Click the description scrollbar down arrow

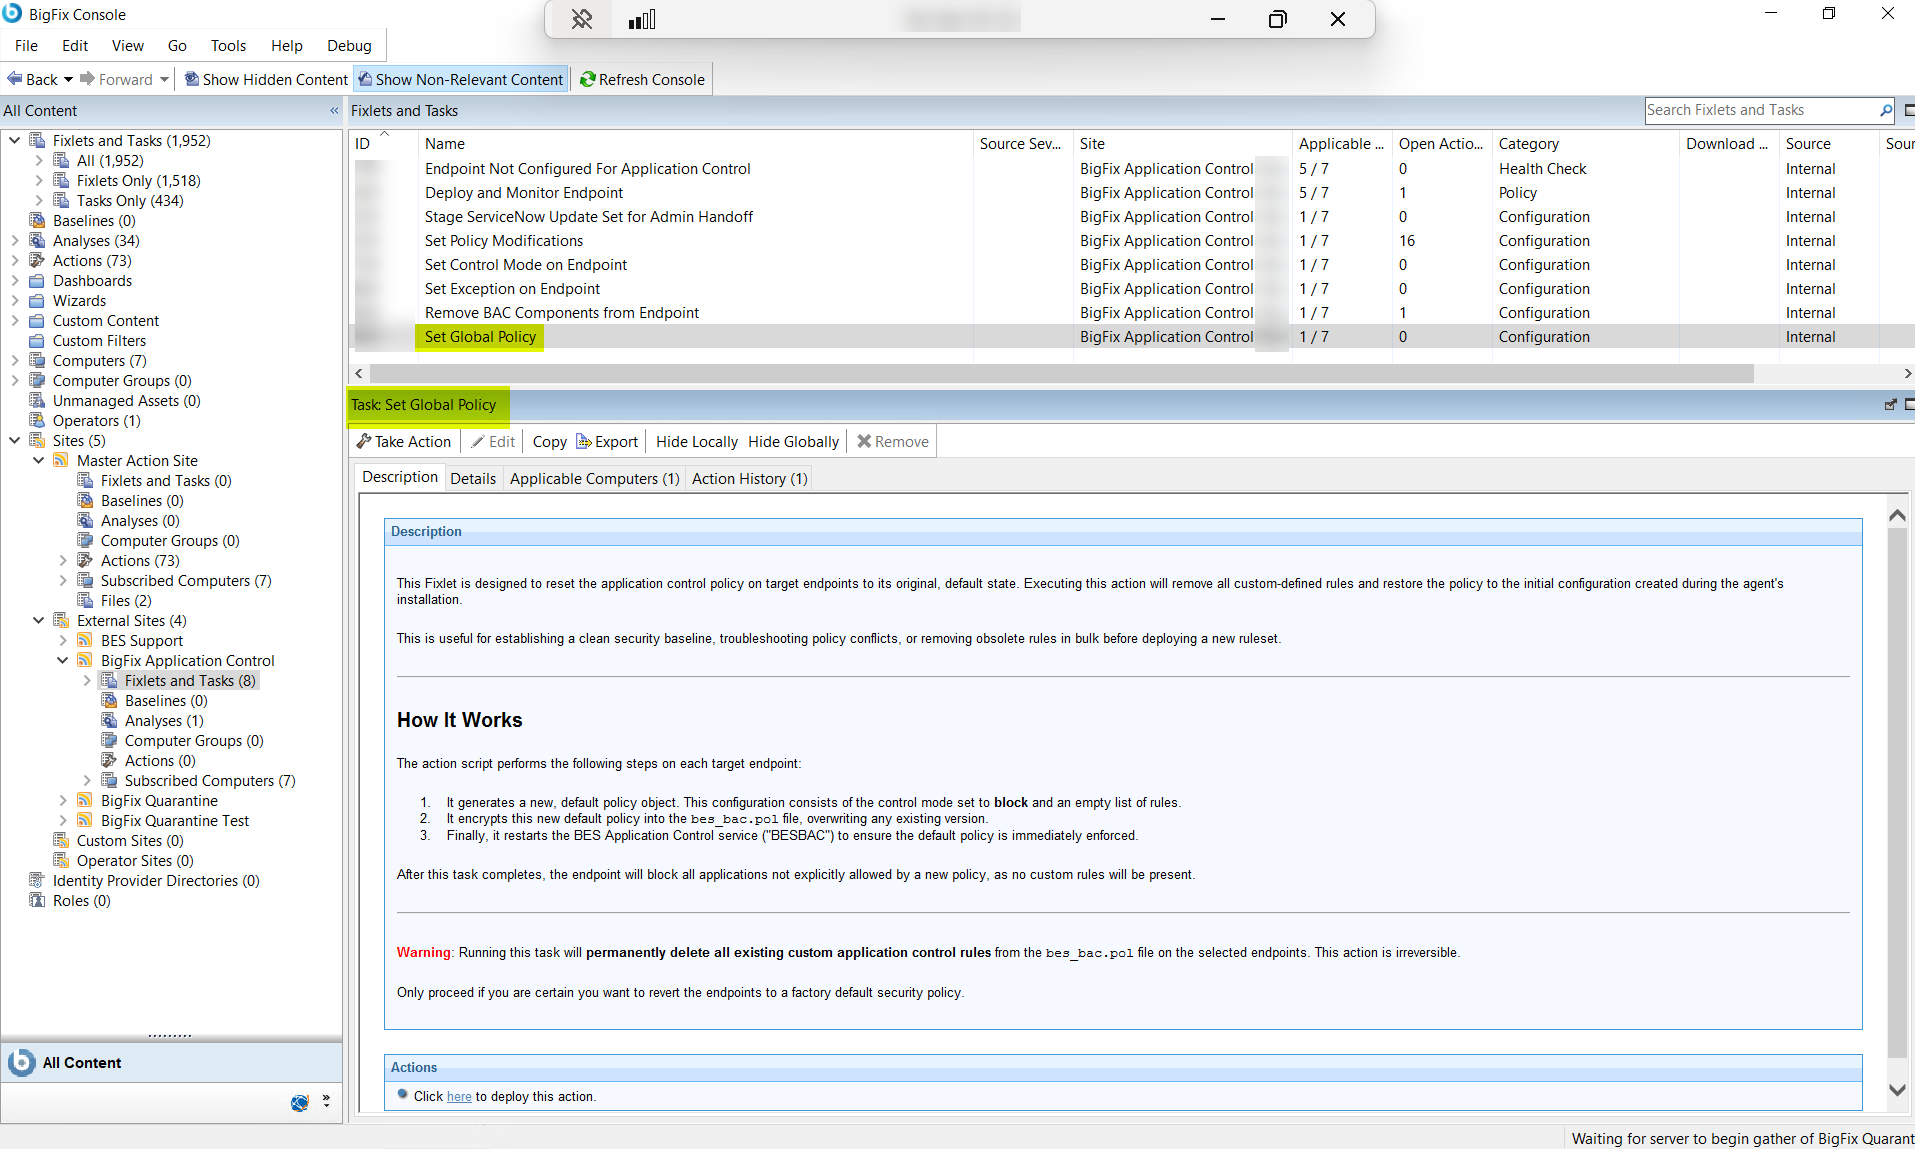[1897, 1090]
